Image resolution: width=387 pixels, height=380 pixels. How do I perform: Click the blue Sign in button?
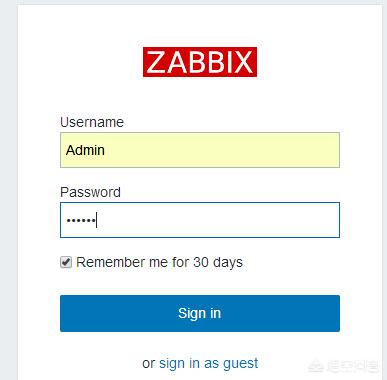[200, 313]
